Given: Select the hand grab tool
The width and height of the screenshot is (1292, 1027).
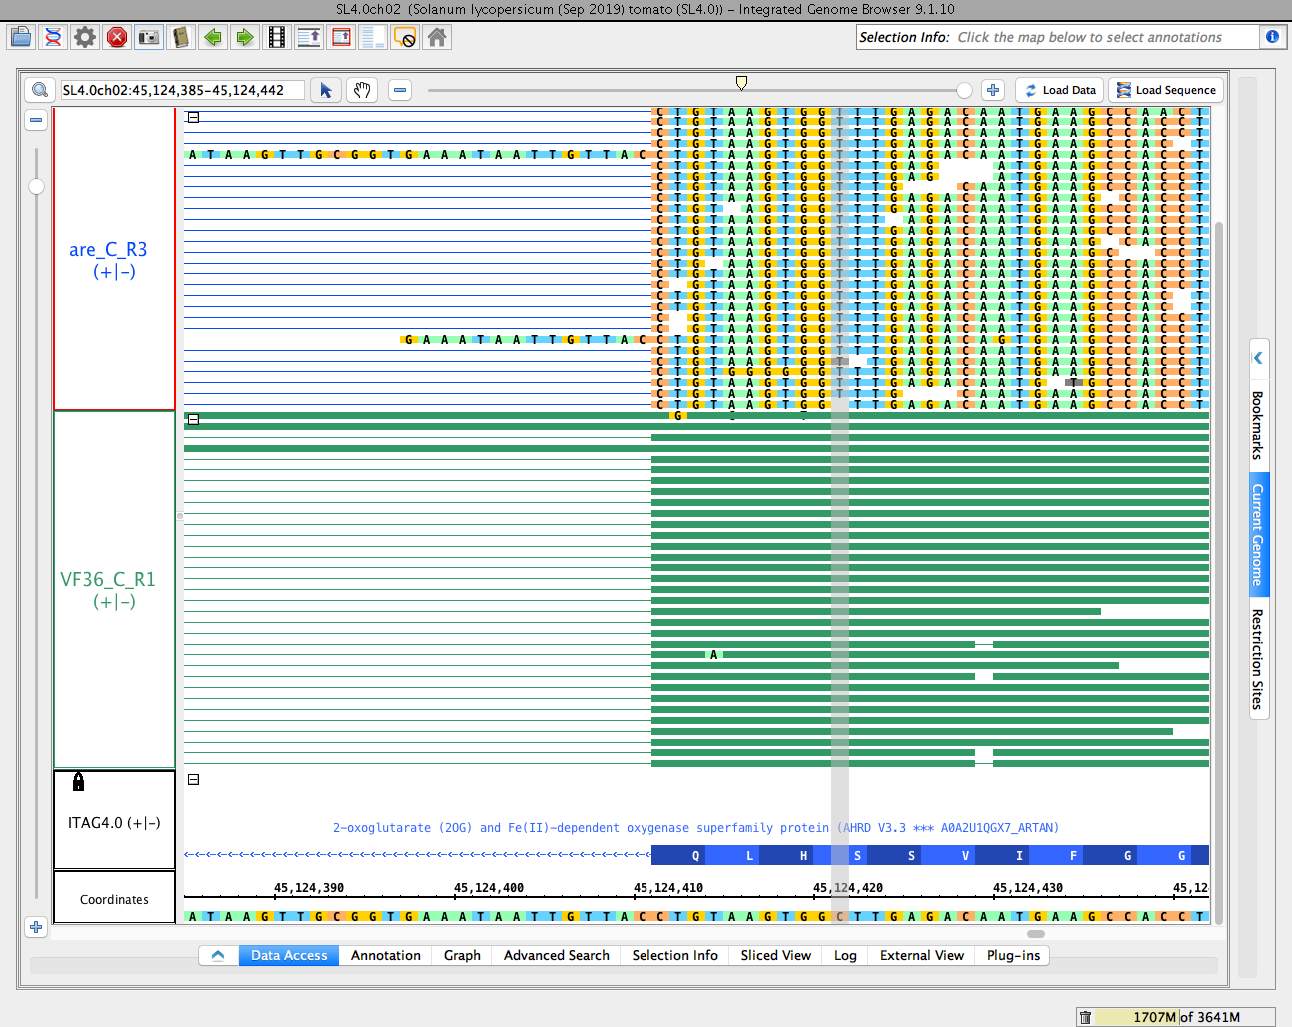Looking at the screenshot, I should coord(362,90).
